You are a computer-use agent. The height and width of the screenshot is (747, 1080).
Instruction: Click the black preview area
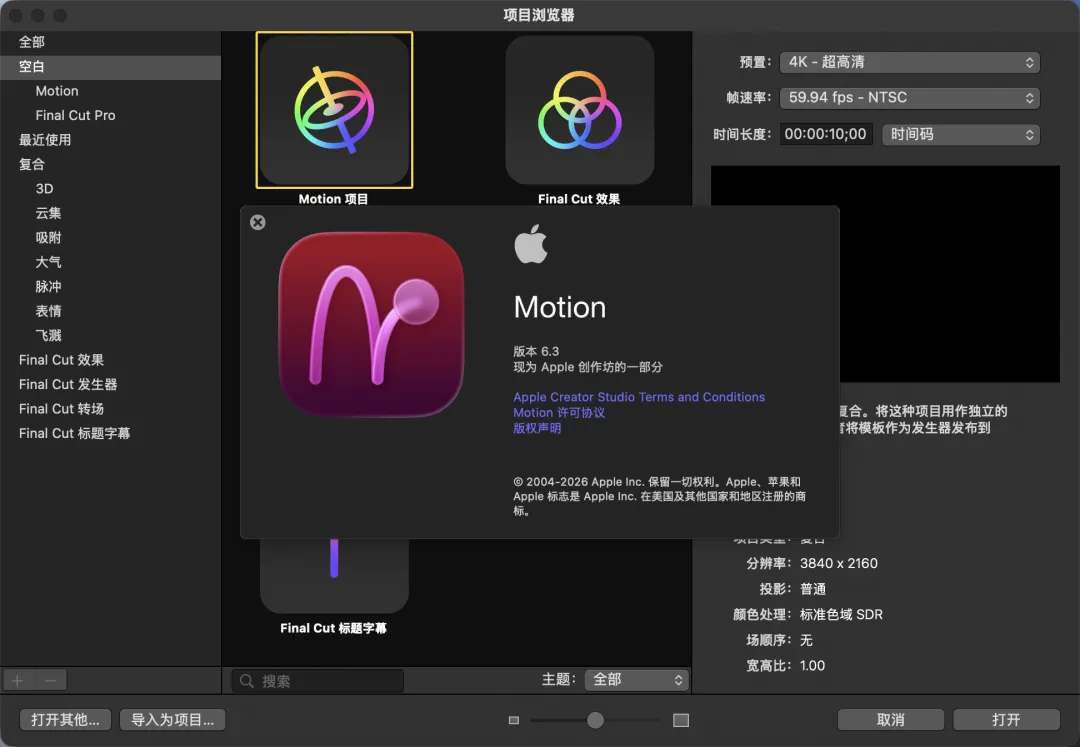click(x=950, y=273)
